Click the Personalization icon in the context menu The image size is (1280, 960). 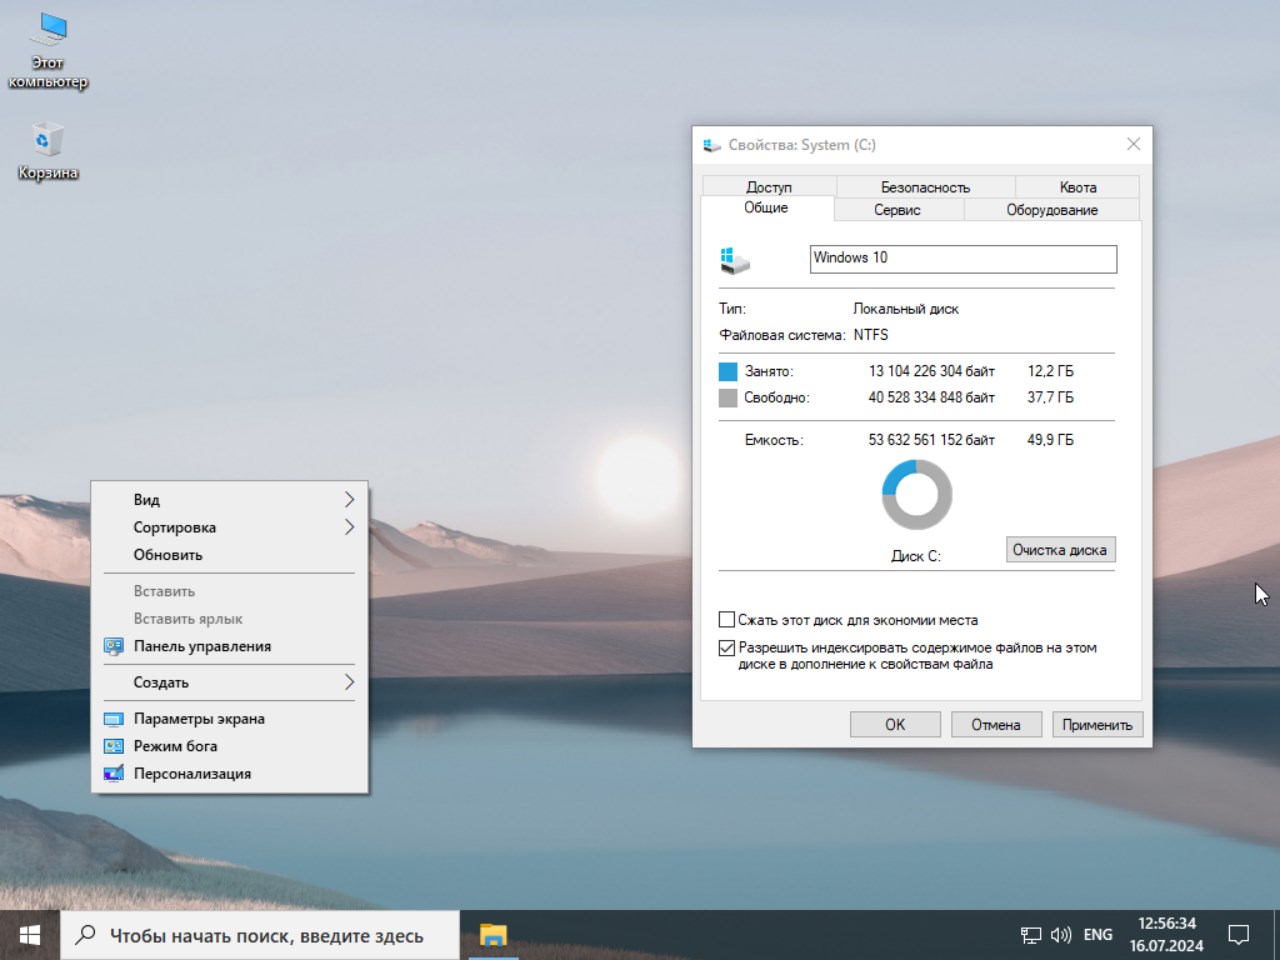(x=114, y=773)
